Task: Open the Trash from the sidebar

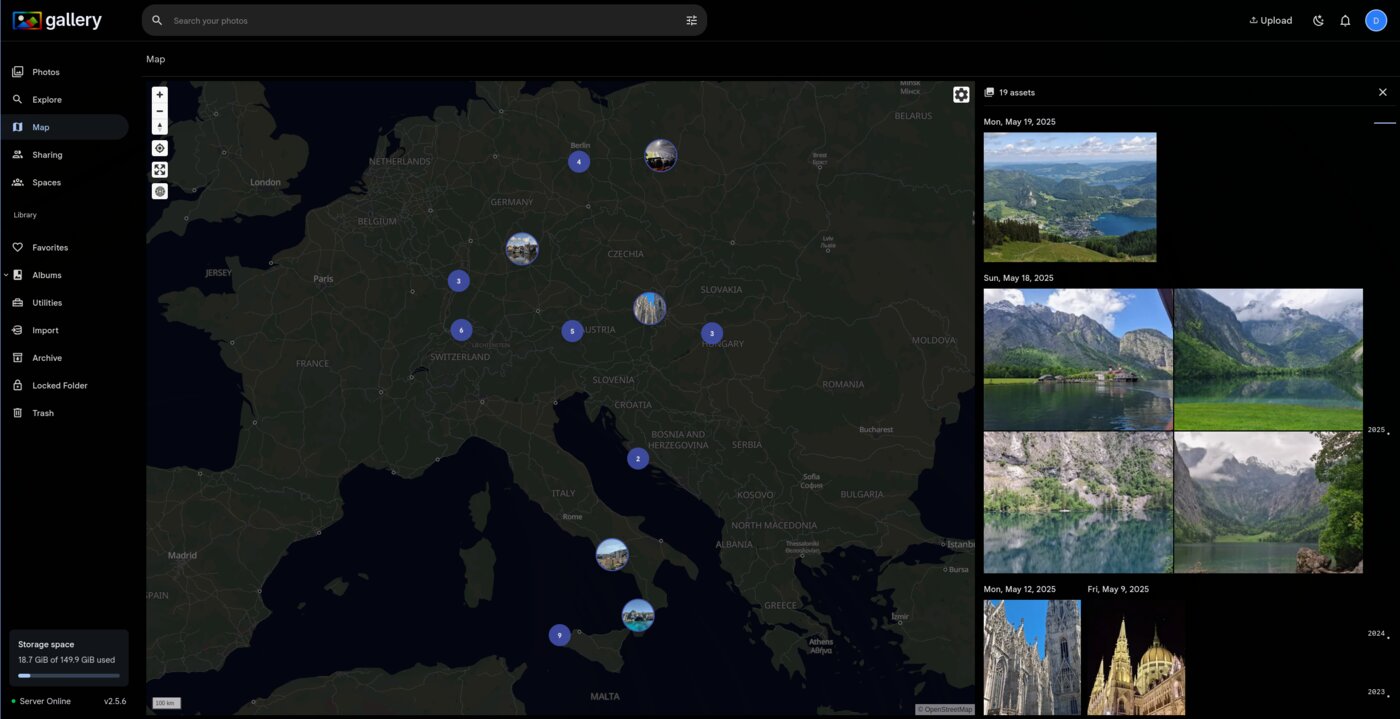Action: (x=42, y=412)
